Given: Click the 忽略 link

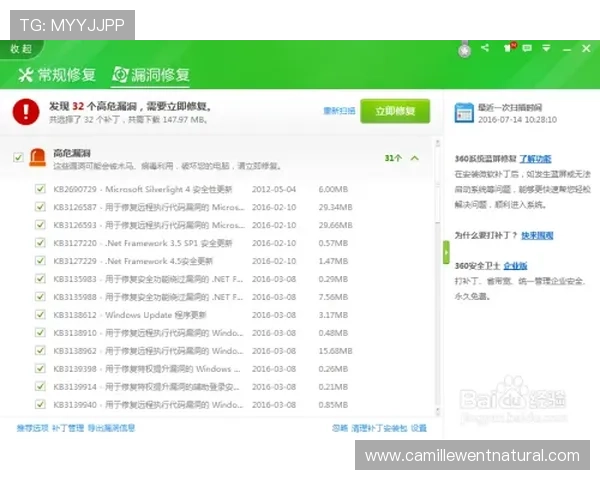Looking at the screenshot, I should pos(340,428).
